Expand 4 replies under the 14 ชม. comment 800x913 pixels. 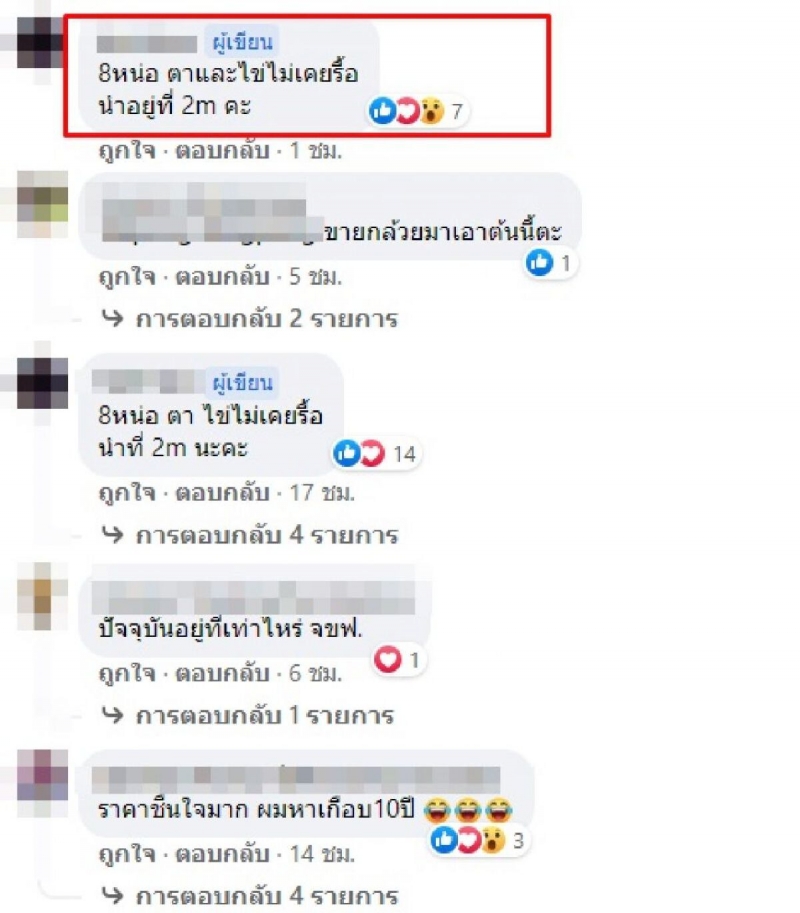pos(250,896)
